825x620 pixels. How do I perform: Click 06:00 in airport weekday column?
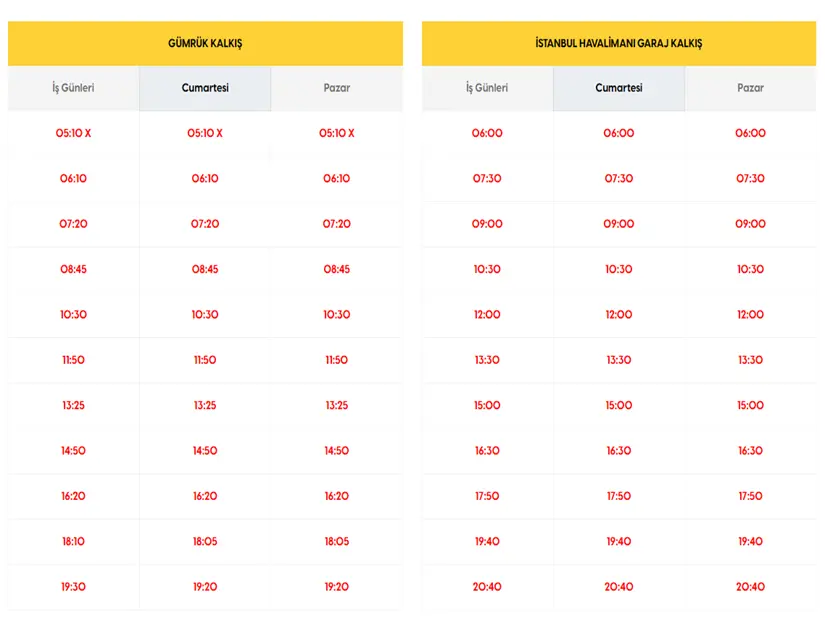(487, 133)
